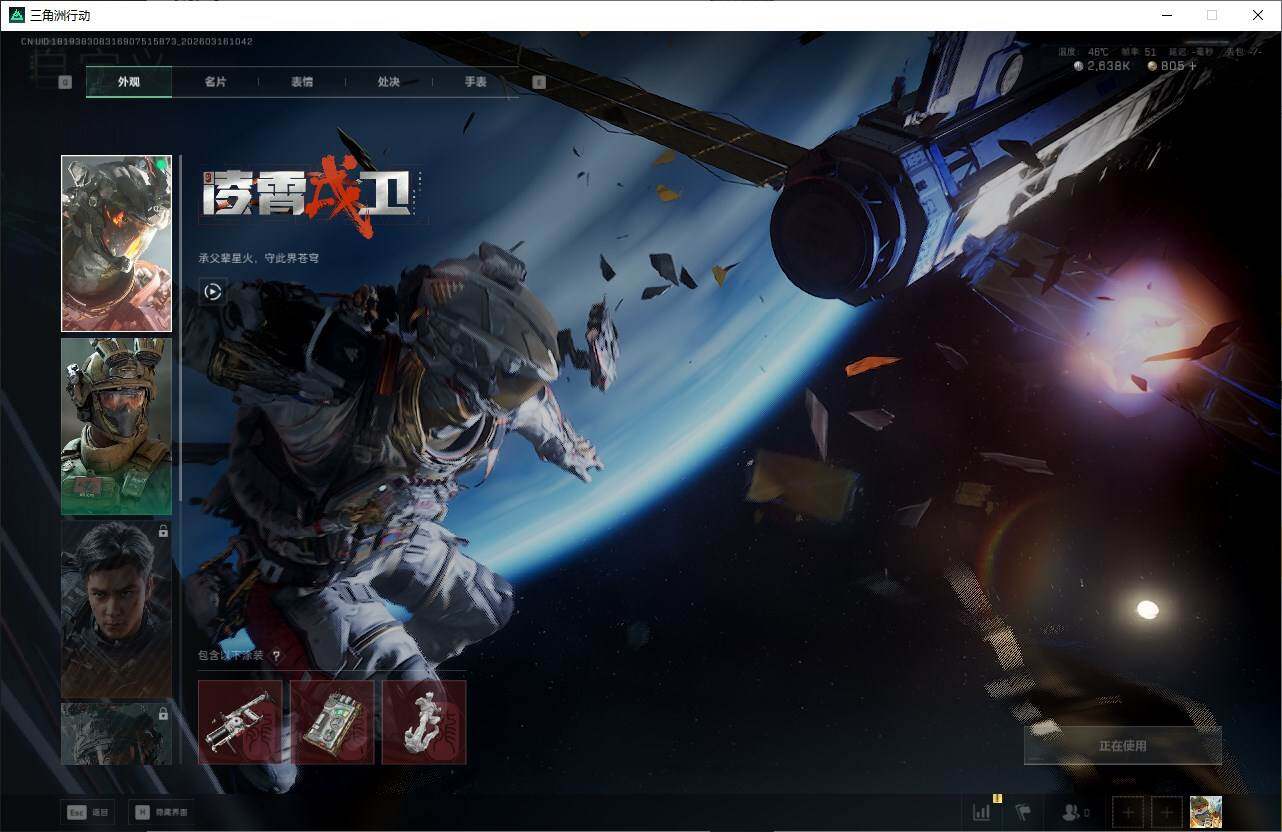
Task: Open the player avatar in bottom corner
Action: click(1206, 812)
